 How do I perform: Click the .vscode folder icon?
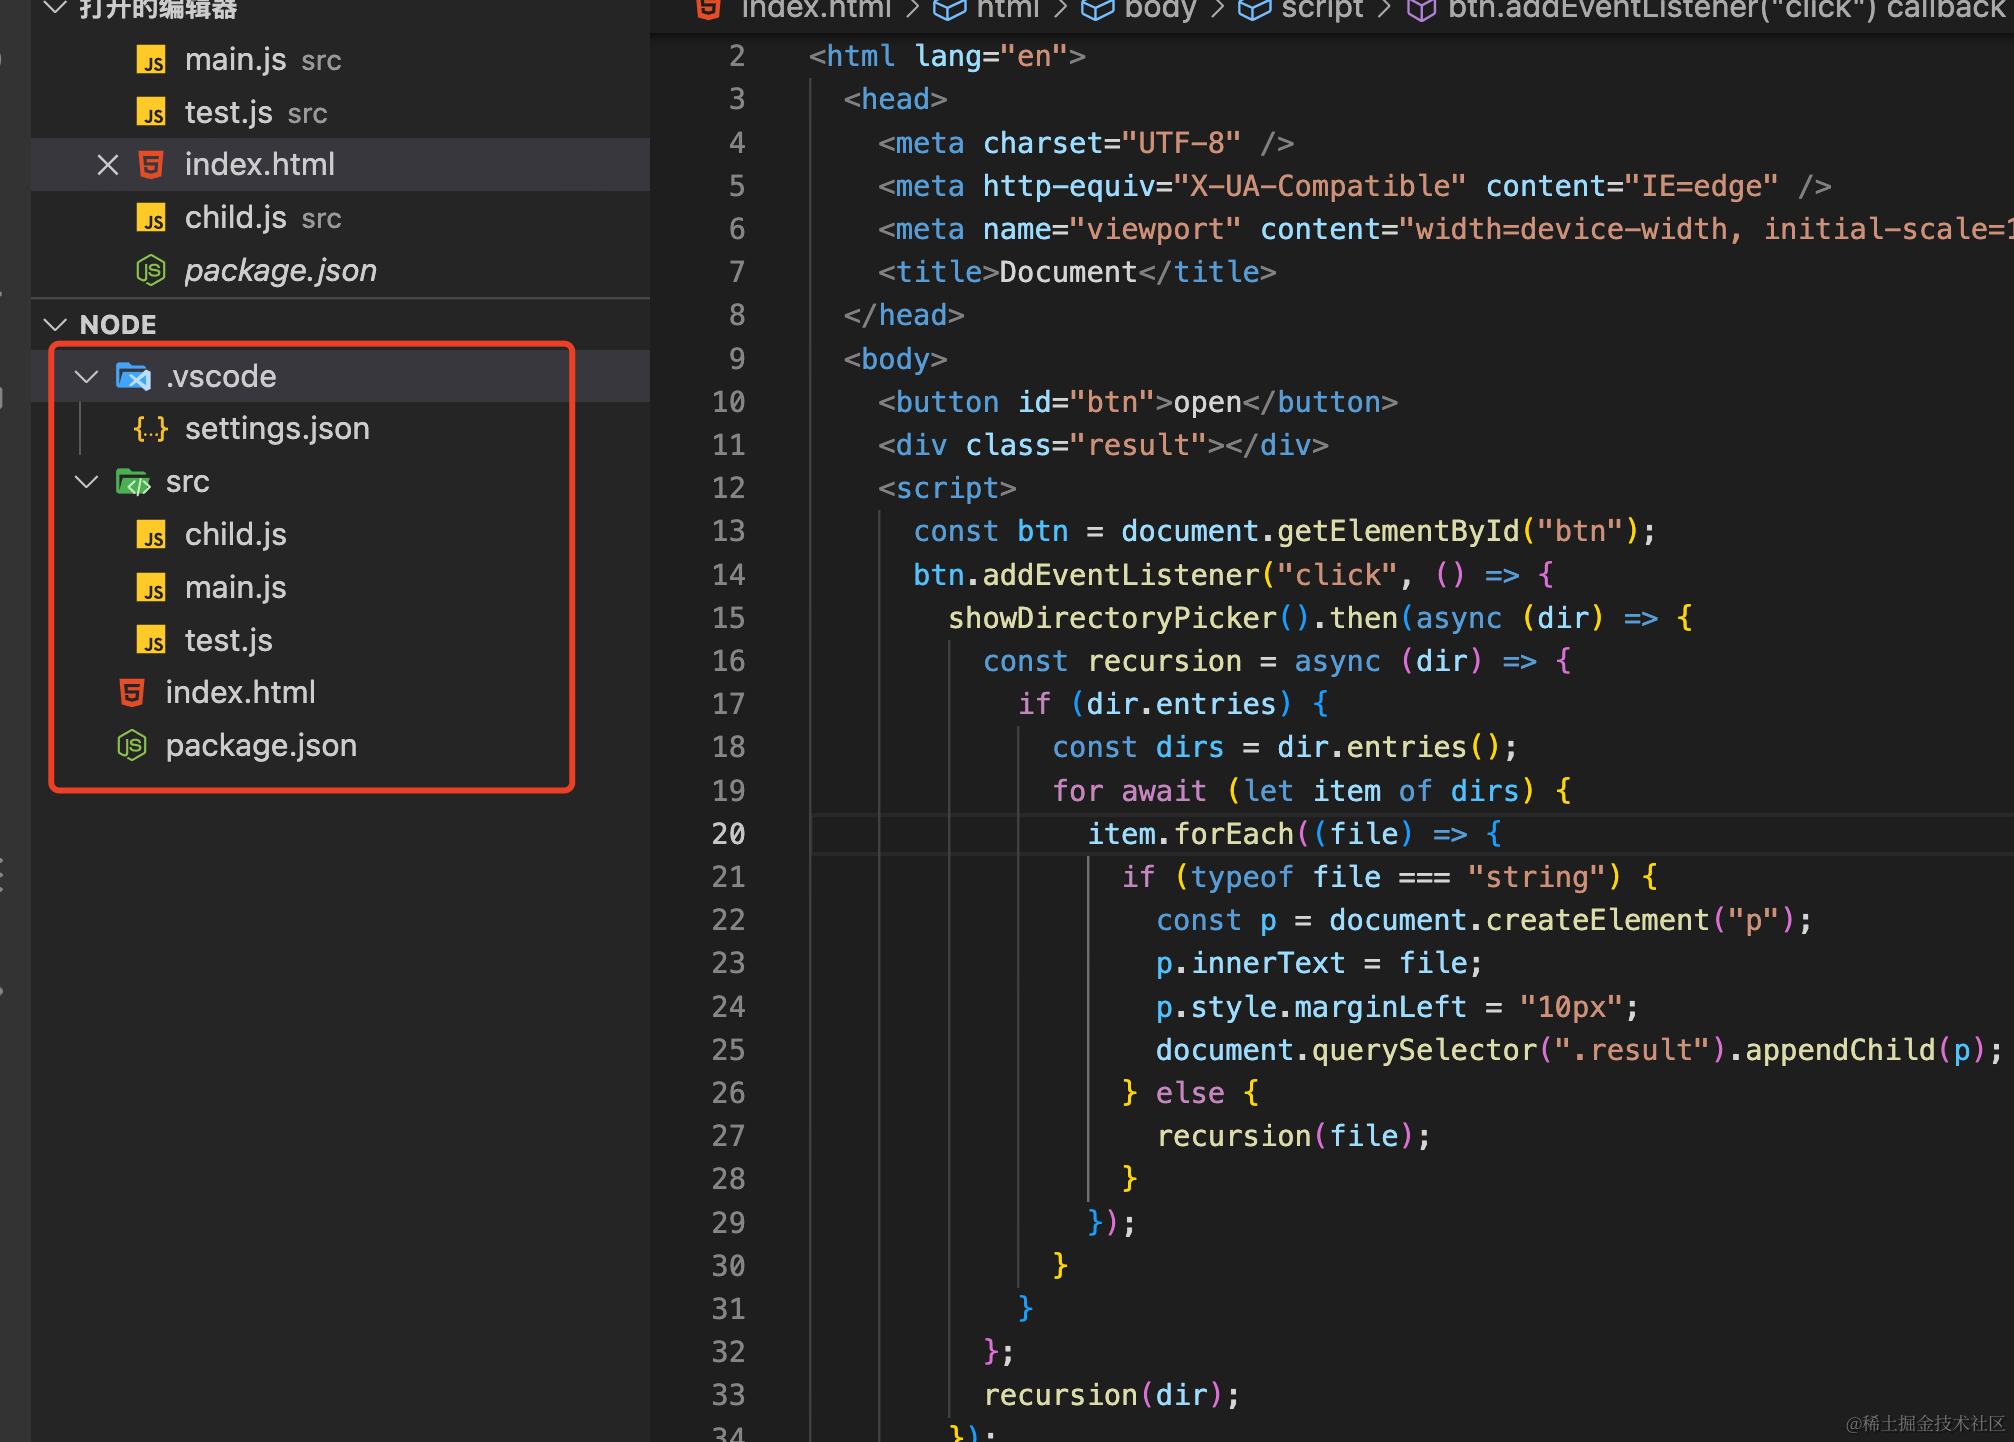coord(133,376)
